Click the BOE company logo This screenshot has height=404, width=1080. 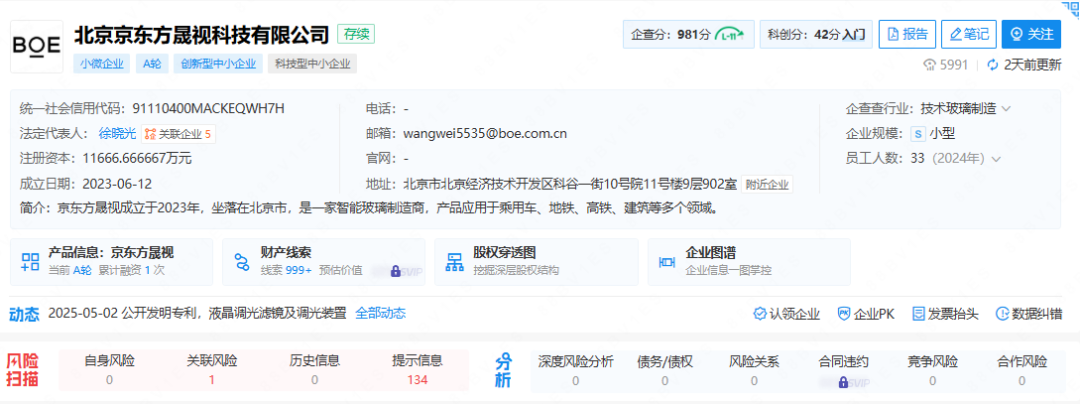(x=37, y=47)
